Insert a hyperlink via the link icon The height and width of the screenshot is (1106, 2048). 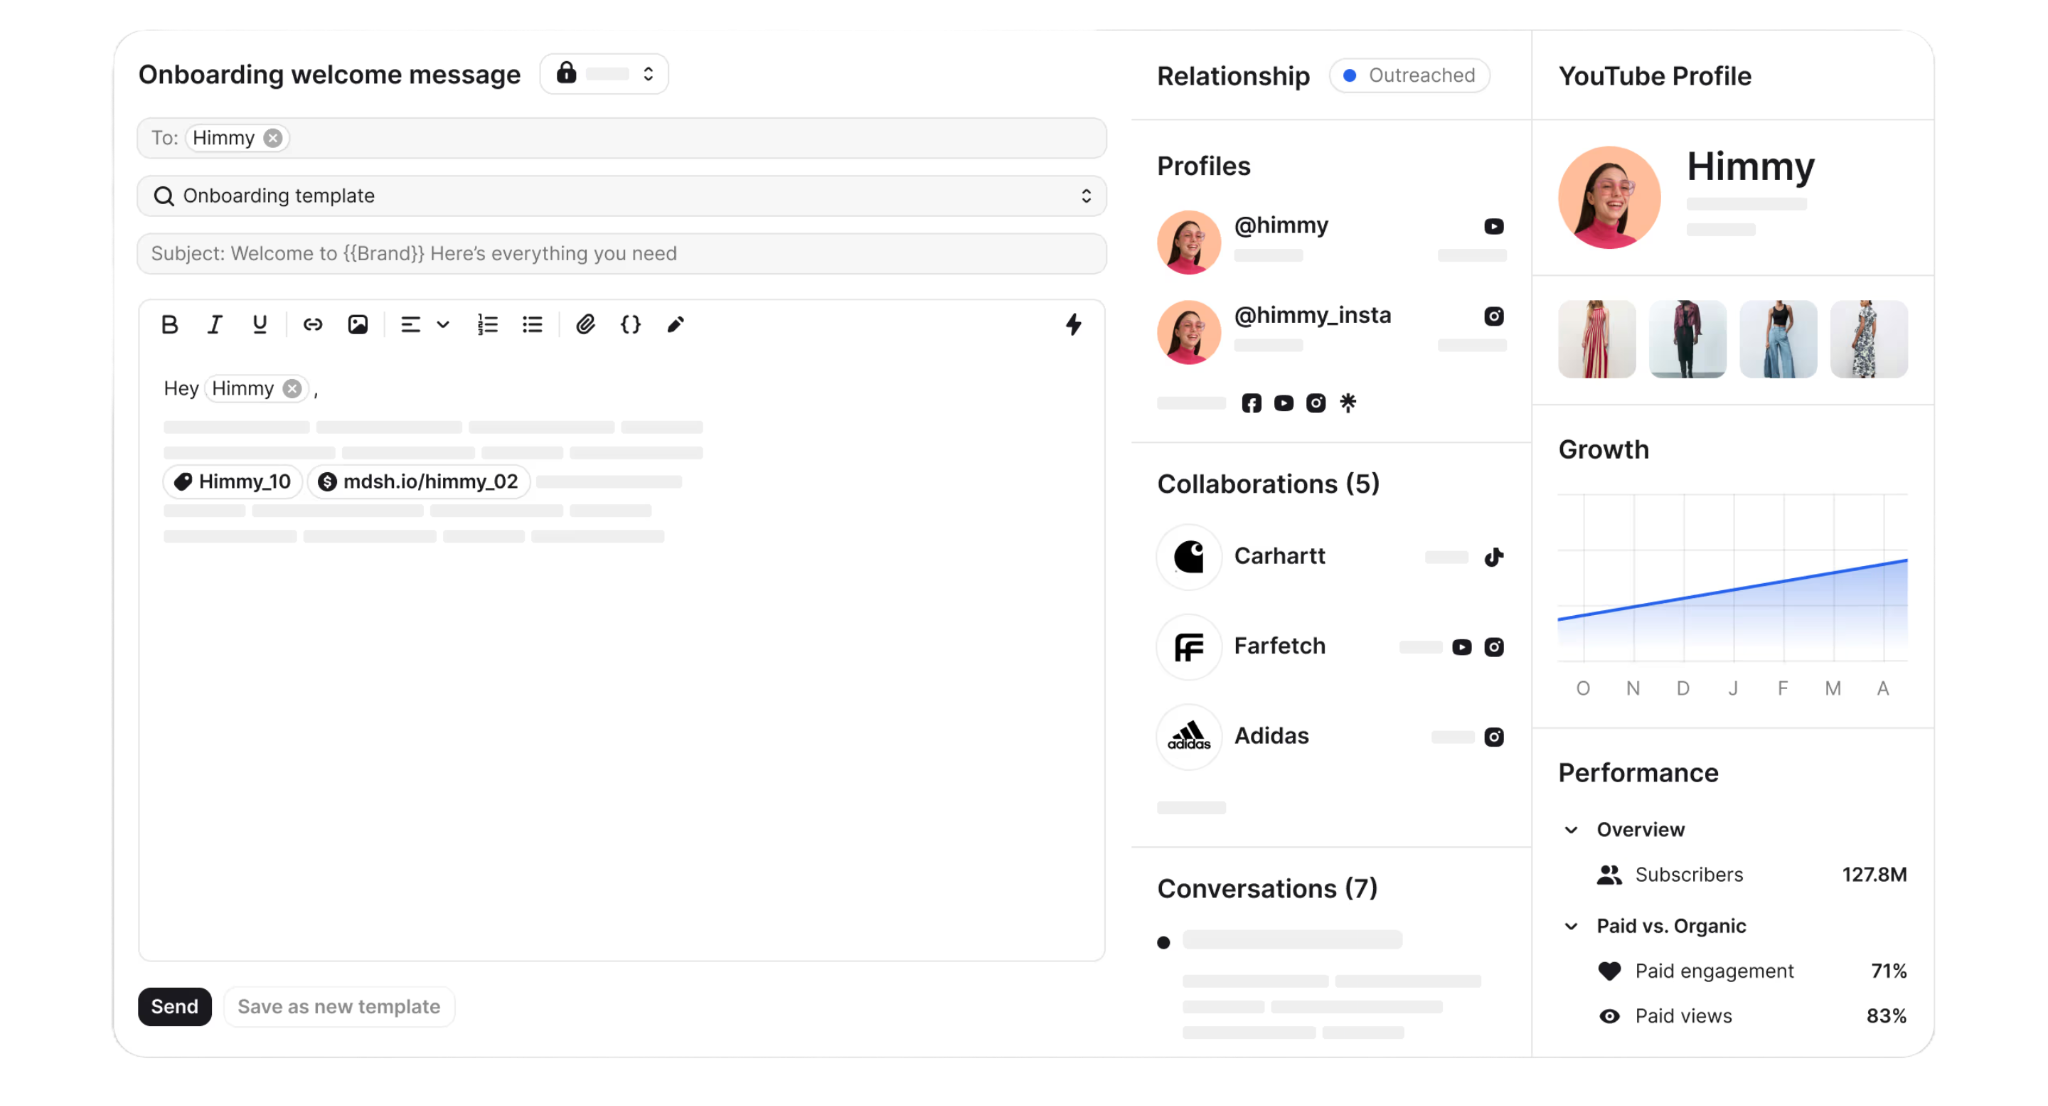(313, 324)
